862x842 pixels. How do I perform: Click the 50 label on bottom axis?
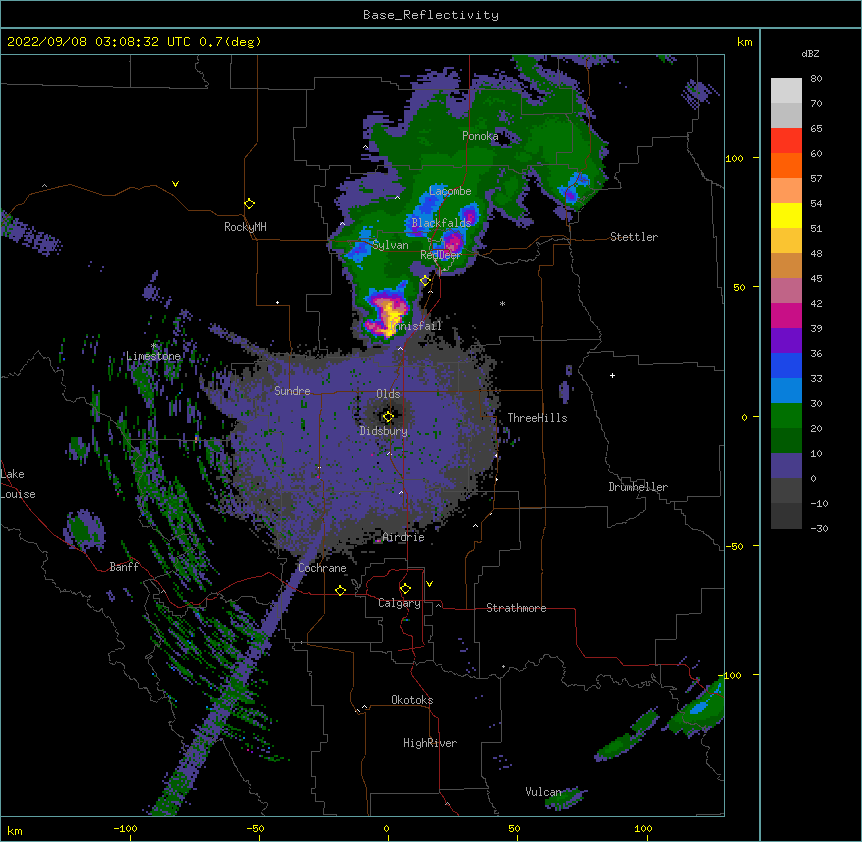(x=514, y=828)
